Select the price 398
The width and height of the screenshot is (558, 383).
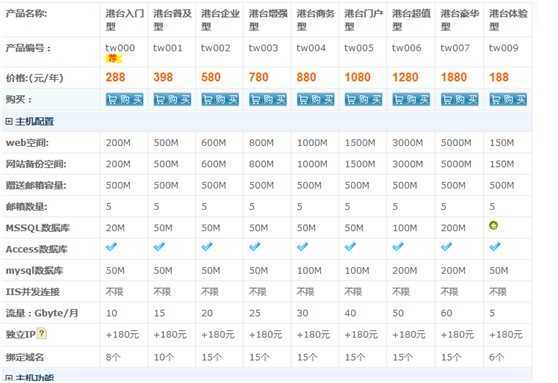click(163, 77)
